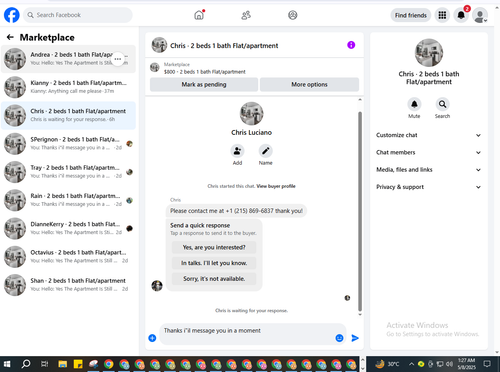Image resolution: width=500 pixels, height=372 pixels.
Task: Open the Groups icon in top navigation
Action: 293,15
